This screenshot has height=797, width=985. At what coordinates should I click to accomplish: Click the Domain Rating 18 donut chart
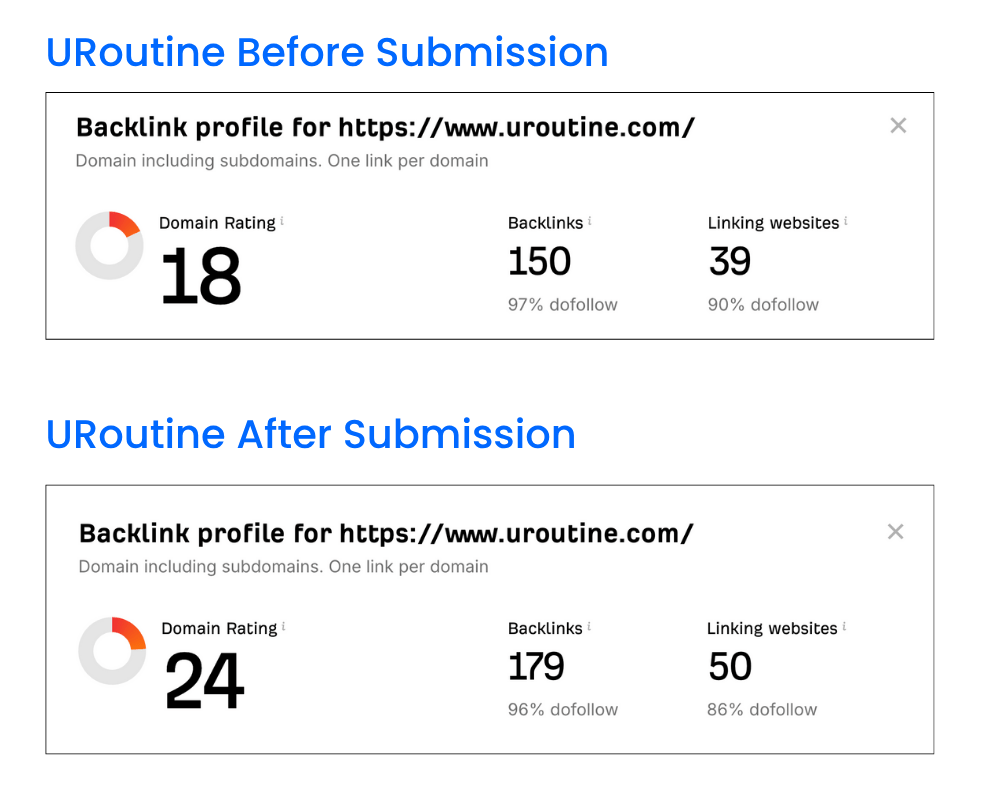[x=109, y=246]
